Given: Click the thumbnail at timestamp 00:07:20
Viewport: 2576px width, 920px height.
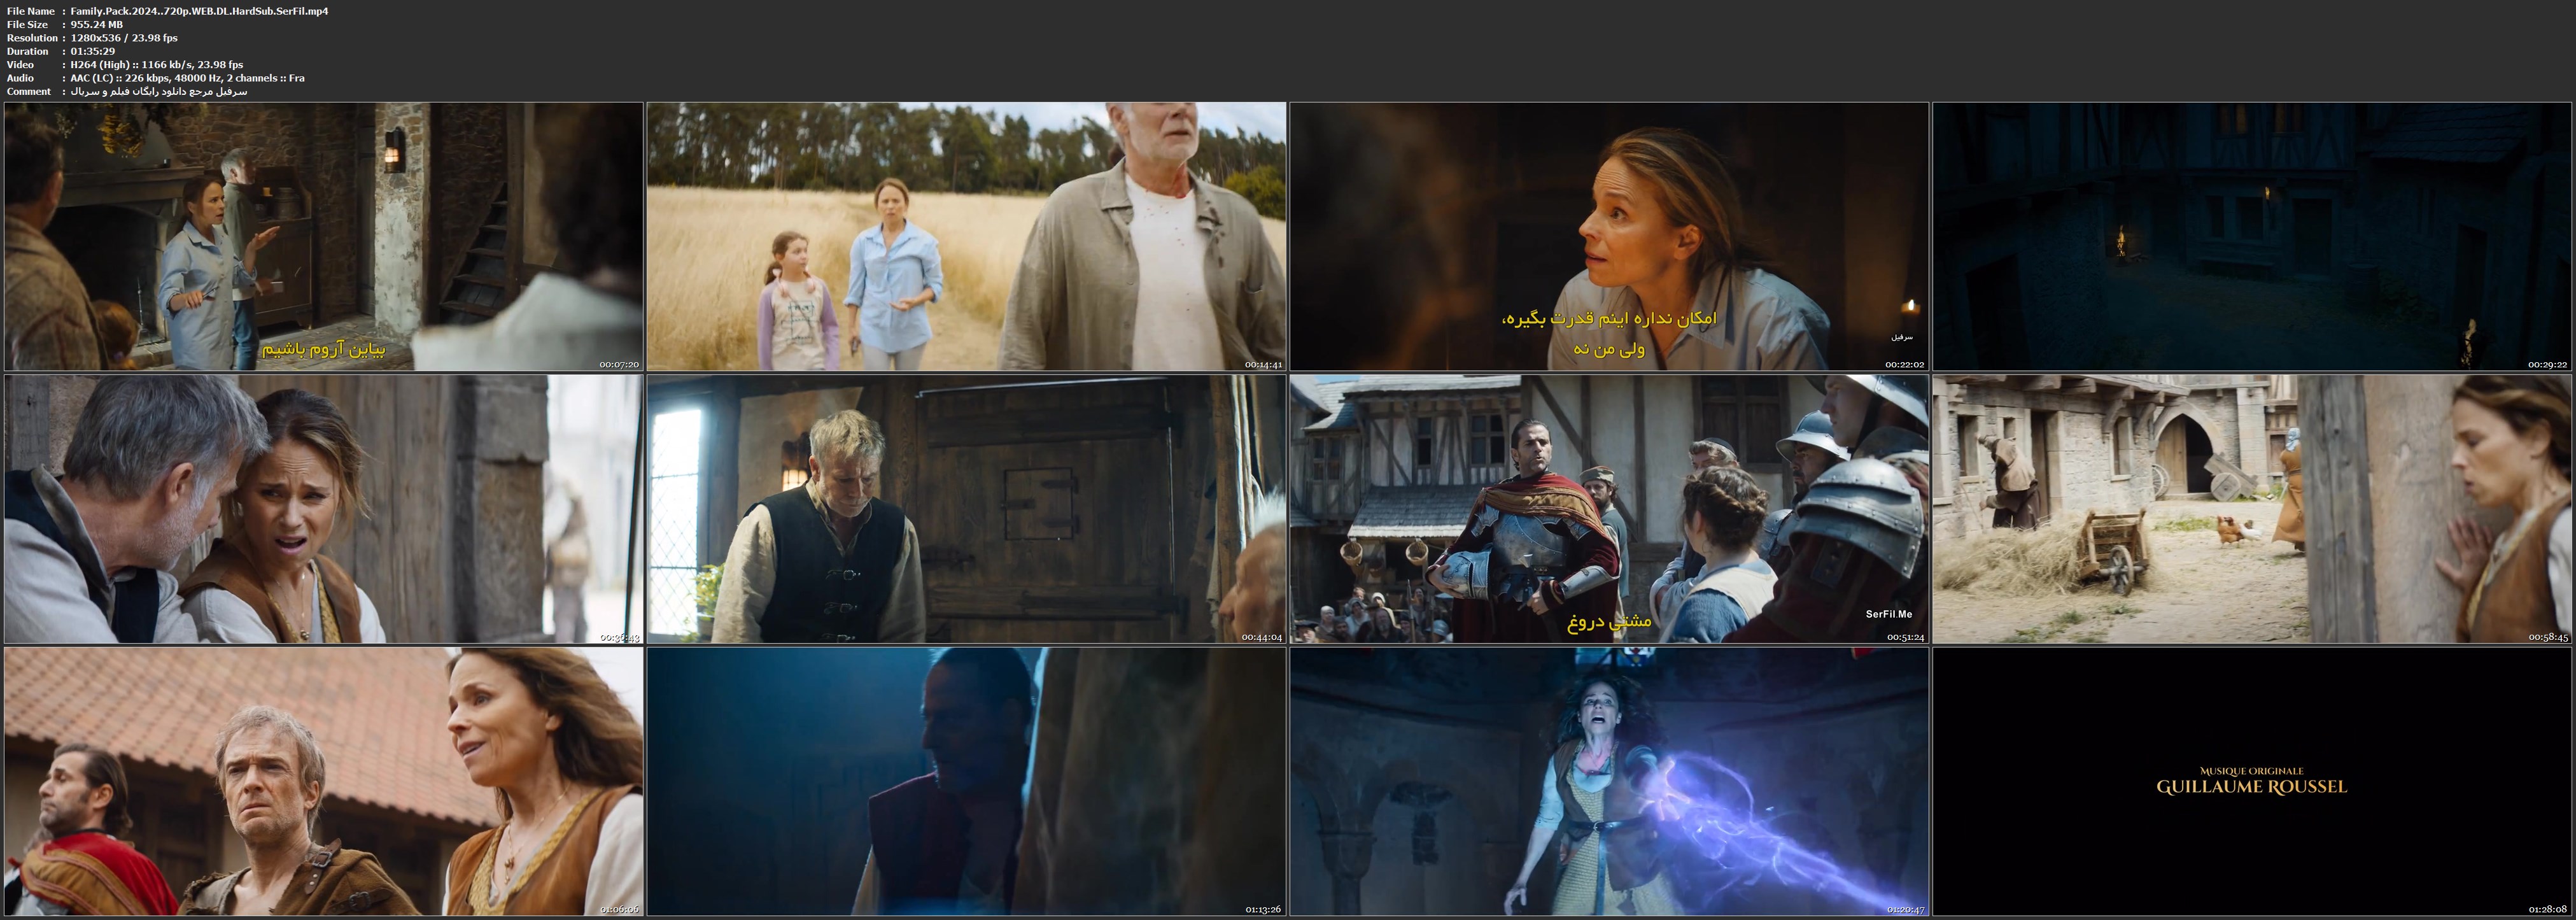Looking at the screenshot, I should pyautogui.click(x=323, y=236).
